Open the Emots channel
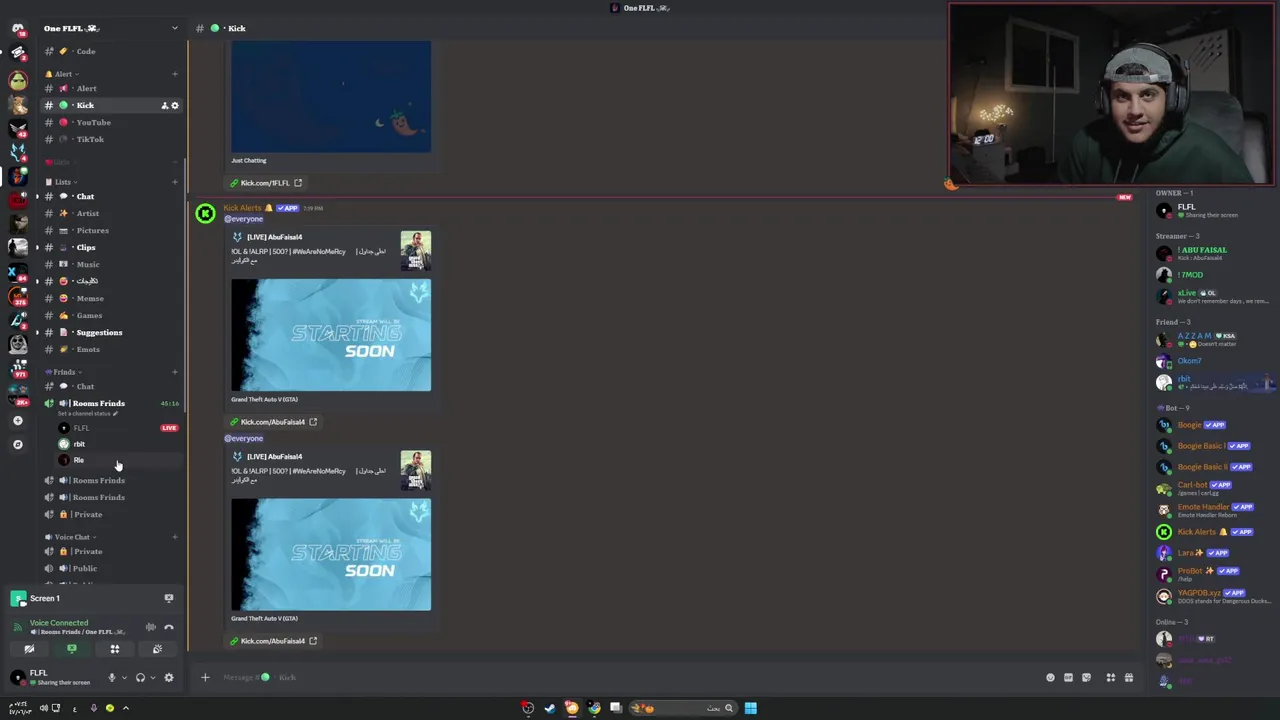 pyautogui.click(x=110, y=349)
